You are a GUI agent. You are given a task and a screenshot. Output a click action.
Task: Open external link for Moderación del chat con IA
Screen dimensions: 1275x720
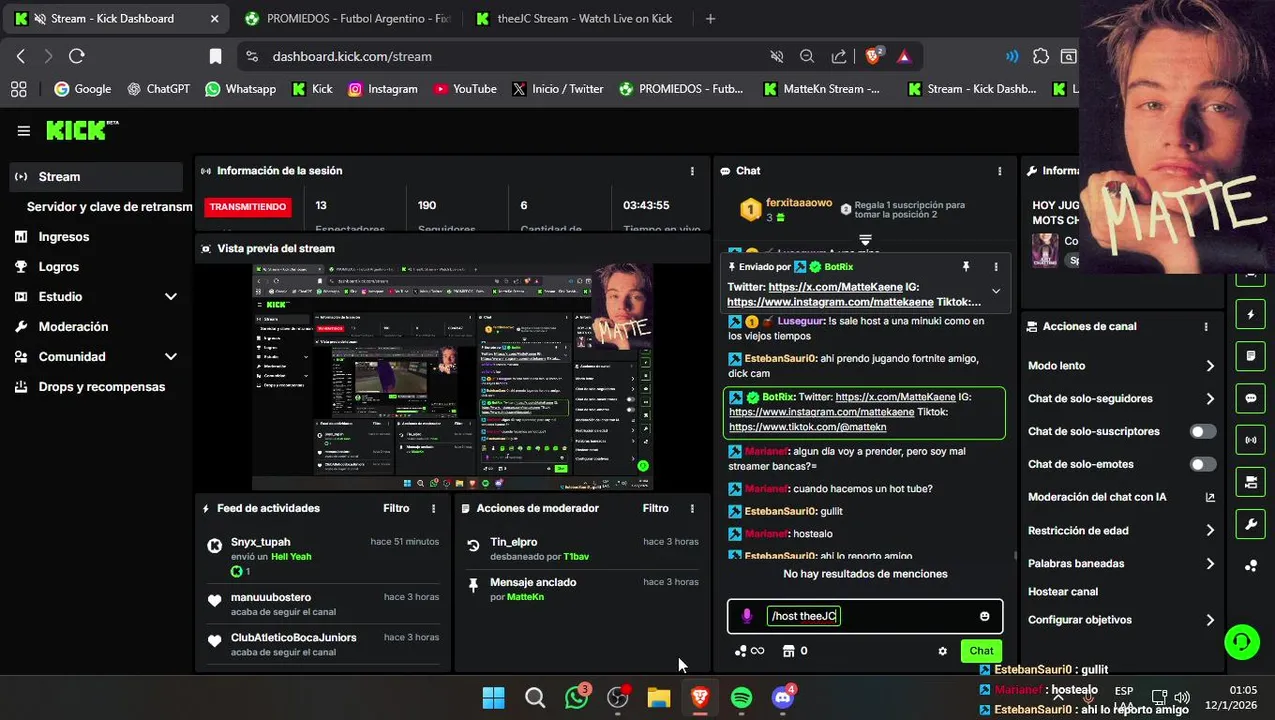point(1210,497)
